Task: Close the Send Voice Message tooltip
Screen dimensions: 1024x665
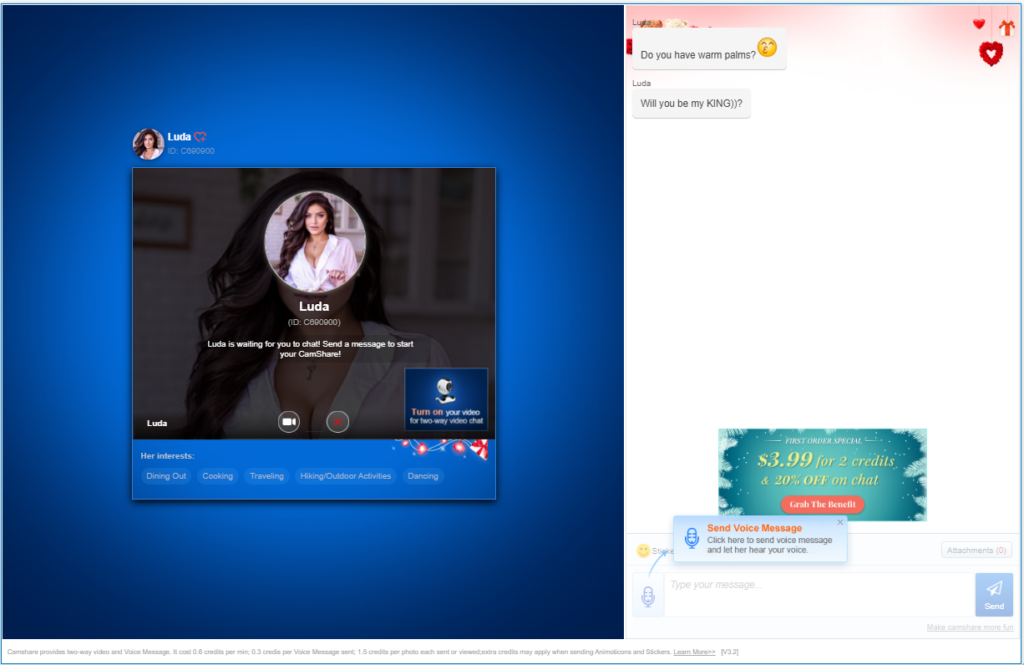Action: (840, 522)
